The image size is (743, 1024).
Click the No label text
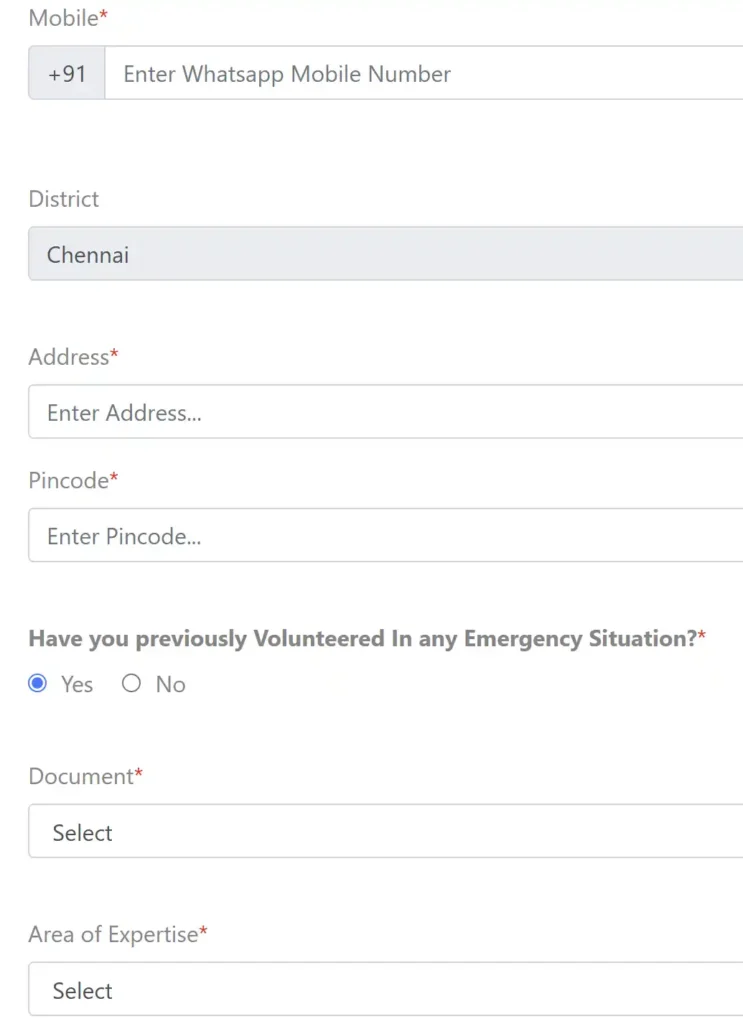click(170, 684)
